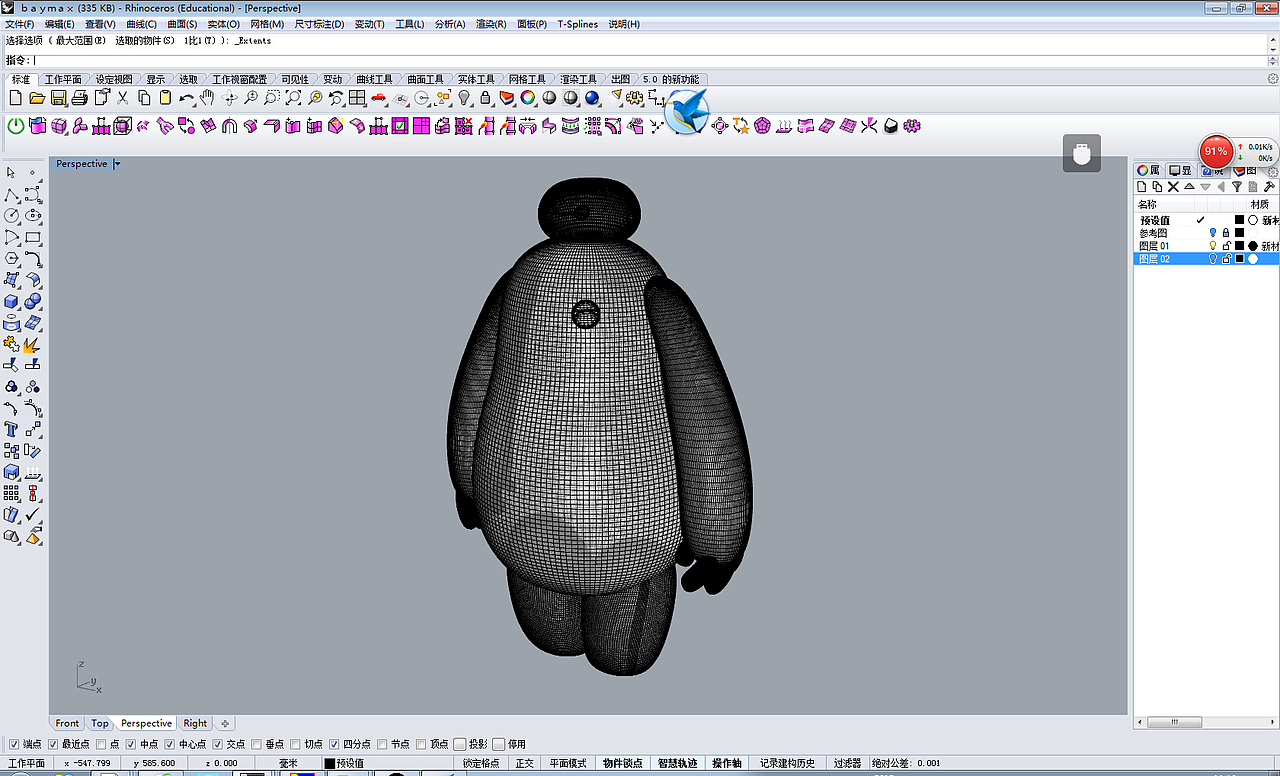Image resolution: width=1280 pixels, height=776 pixels.
Task: Click the green power button T-Splines icon
Action: coord(16,126)
